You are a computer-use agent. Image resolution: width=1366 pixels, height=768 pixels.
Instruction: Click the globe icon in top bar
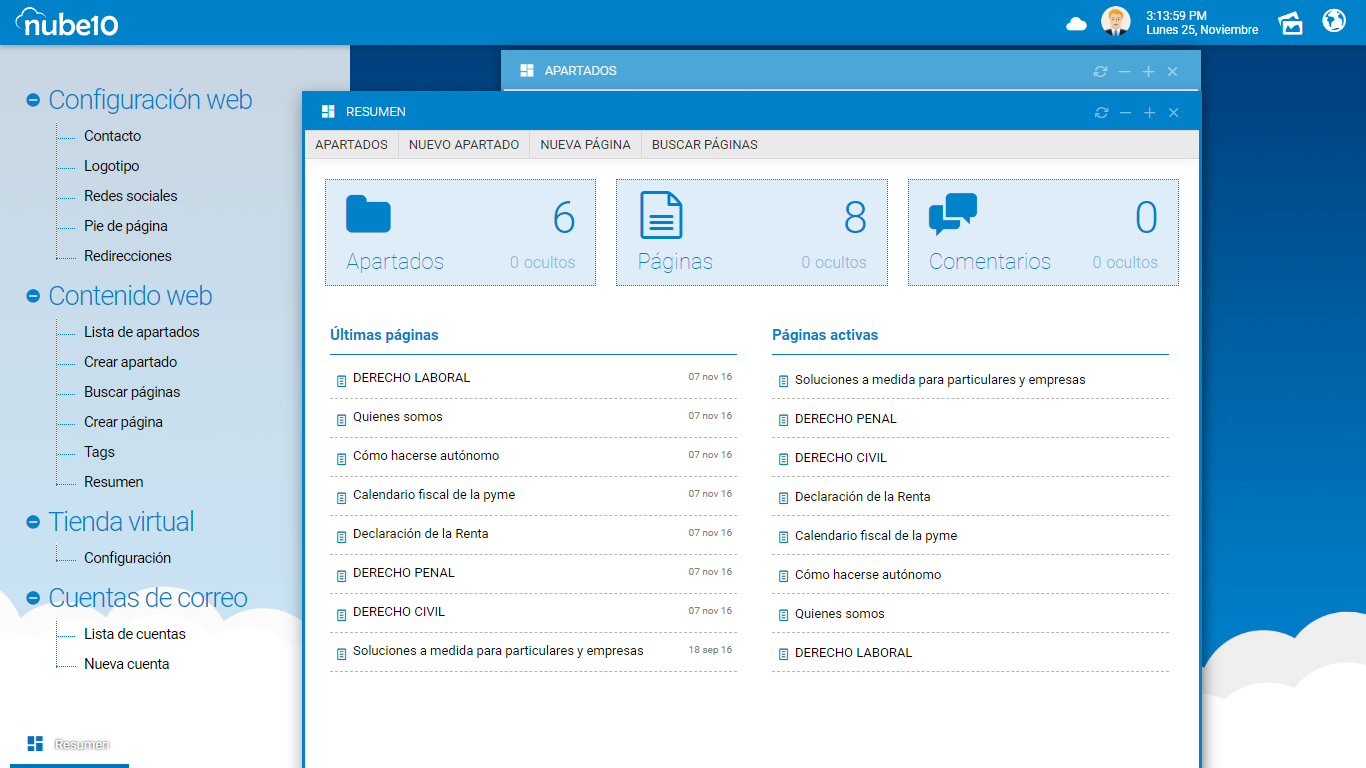1334,21
